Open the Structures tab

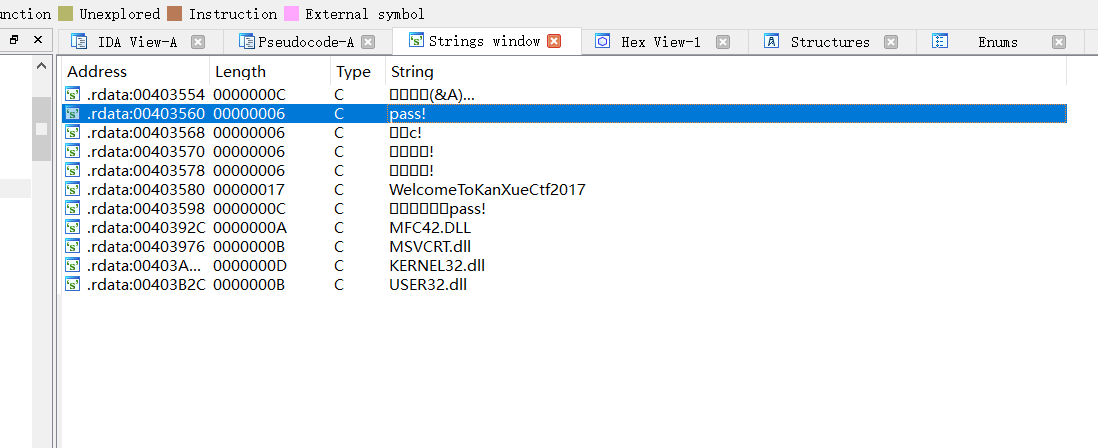830,42
